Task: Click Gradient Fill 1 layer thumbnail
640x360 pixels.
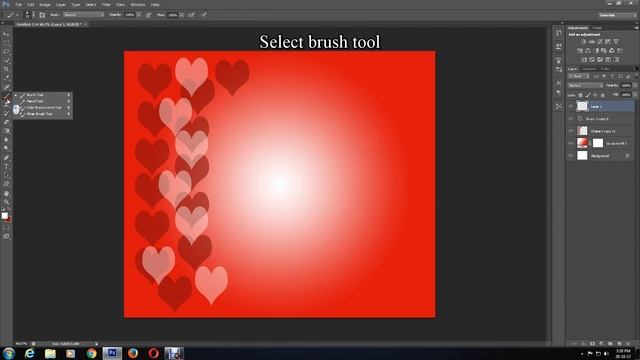Action: coord(582,143)
